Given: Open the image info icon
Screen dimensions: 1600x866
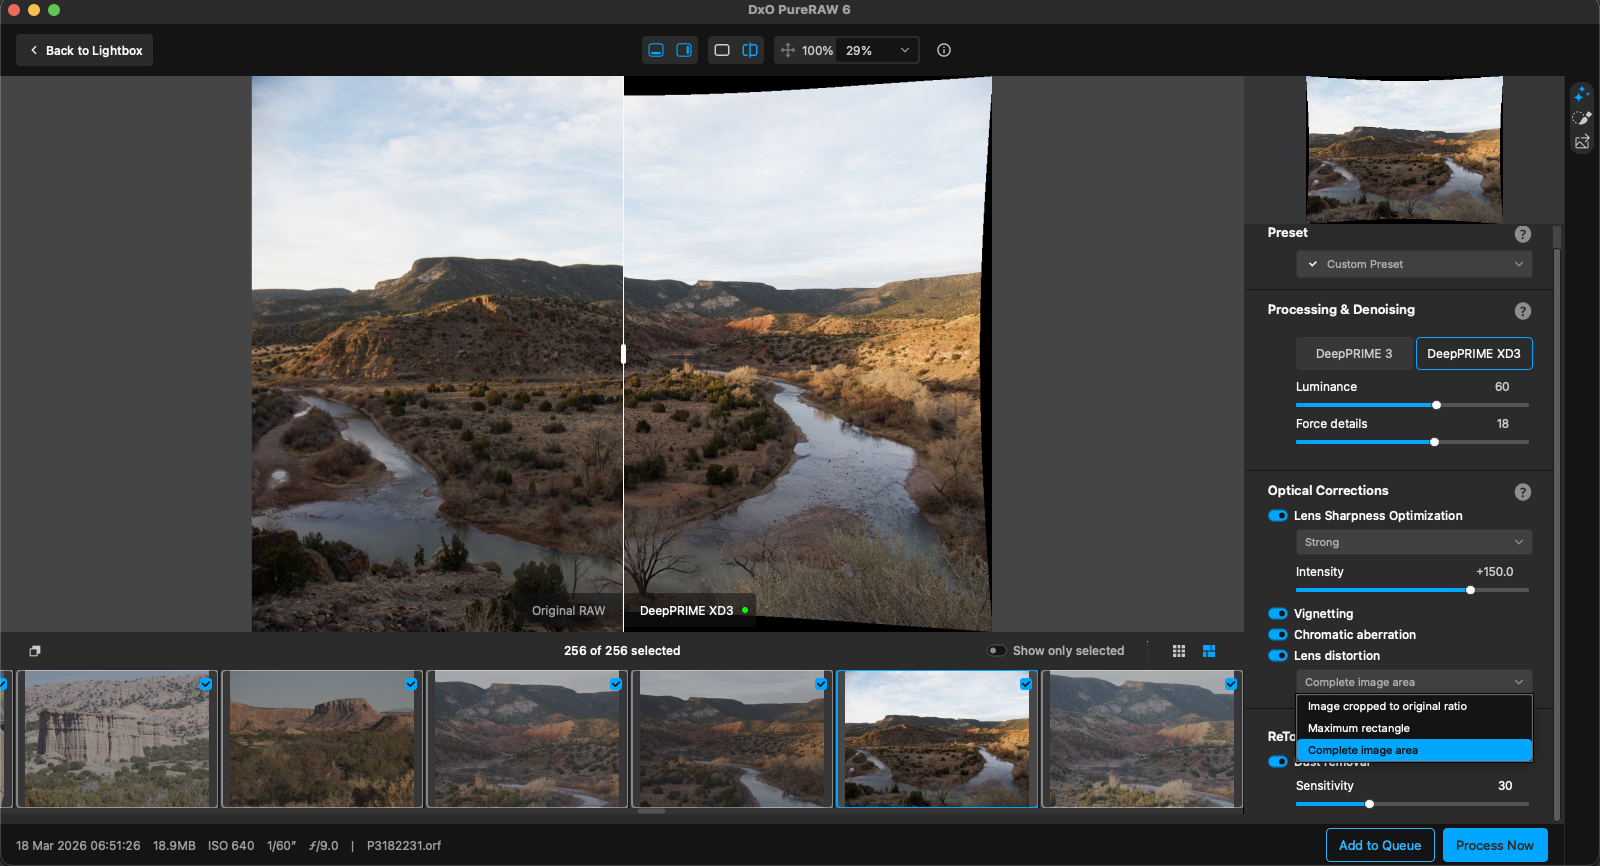Looking at the screenshot, I should click(x=944, y=50).
